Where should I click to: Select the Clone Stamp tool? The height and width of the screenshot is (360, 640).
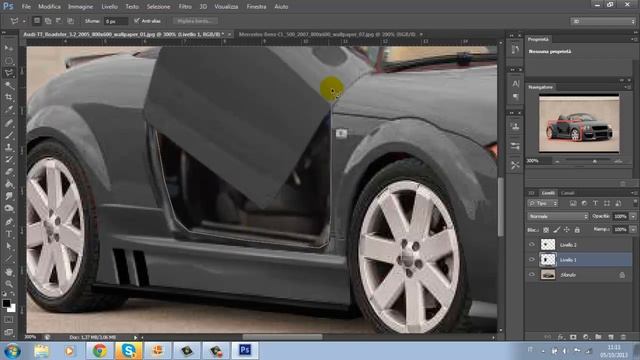9,147
